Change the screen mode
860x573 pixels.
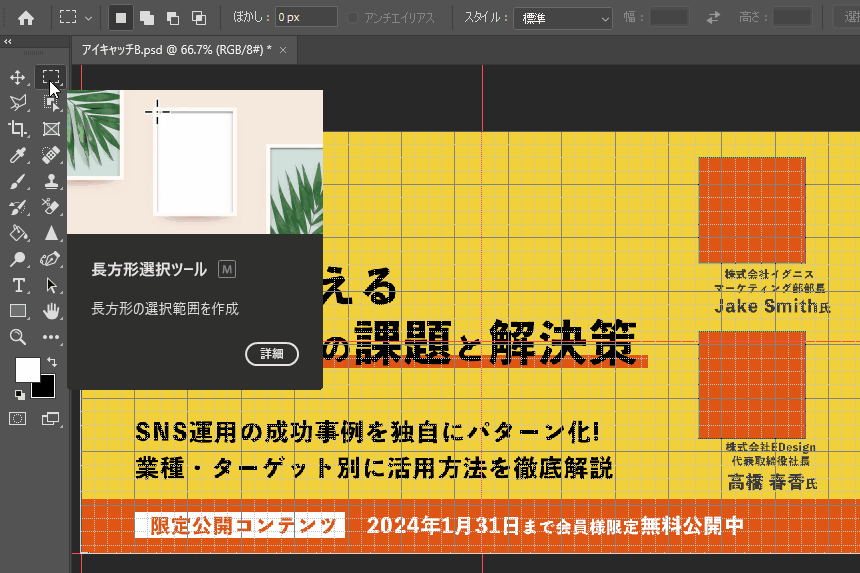50,419
